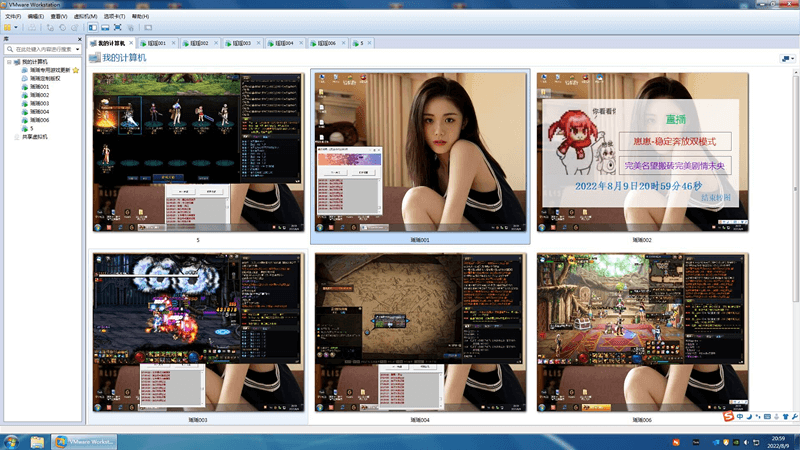
Task: Open the library search filter dropdown
Action: click(78, 49)
